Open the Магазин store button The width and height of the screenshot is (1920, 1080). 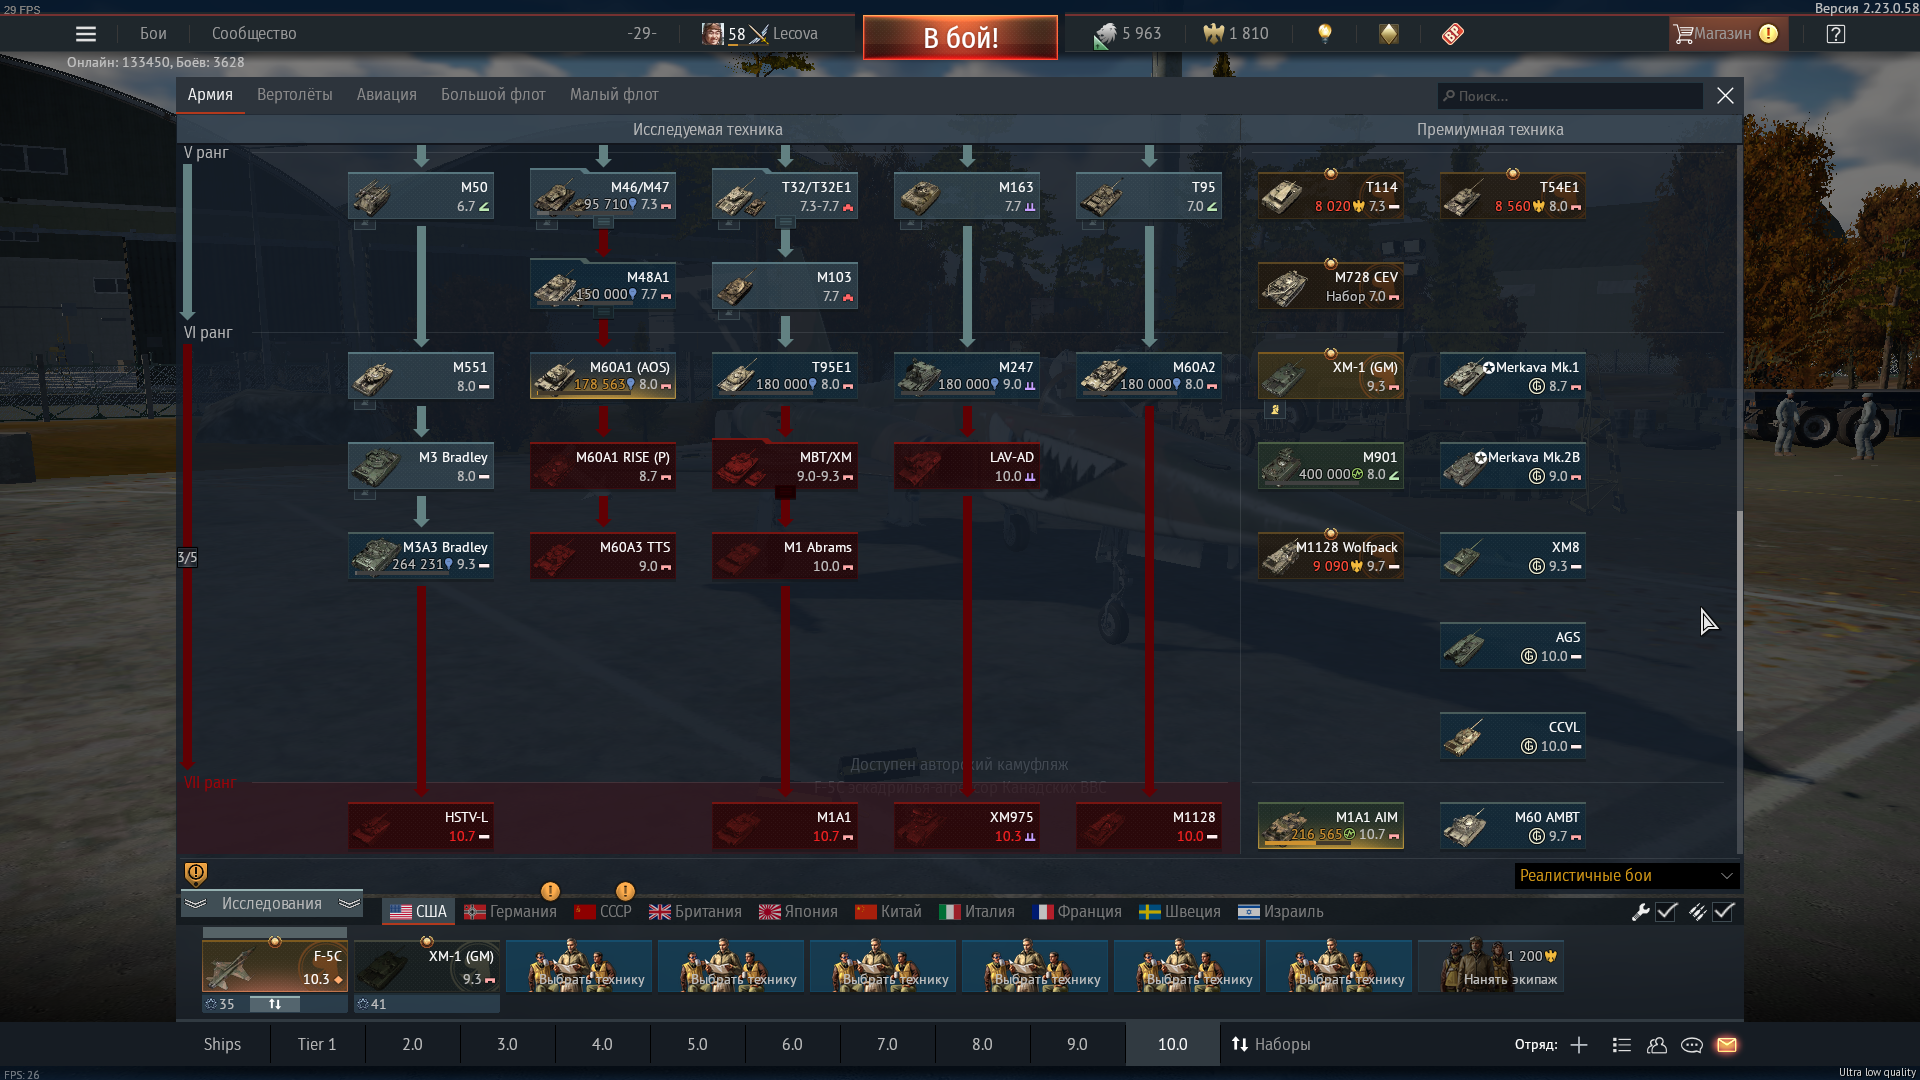click(1727, 34)
